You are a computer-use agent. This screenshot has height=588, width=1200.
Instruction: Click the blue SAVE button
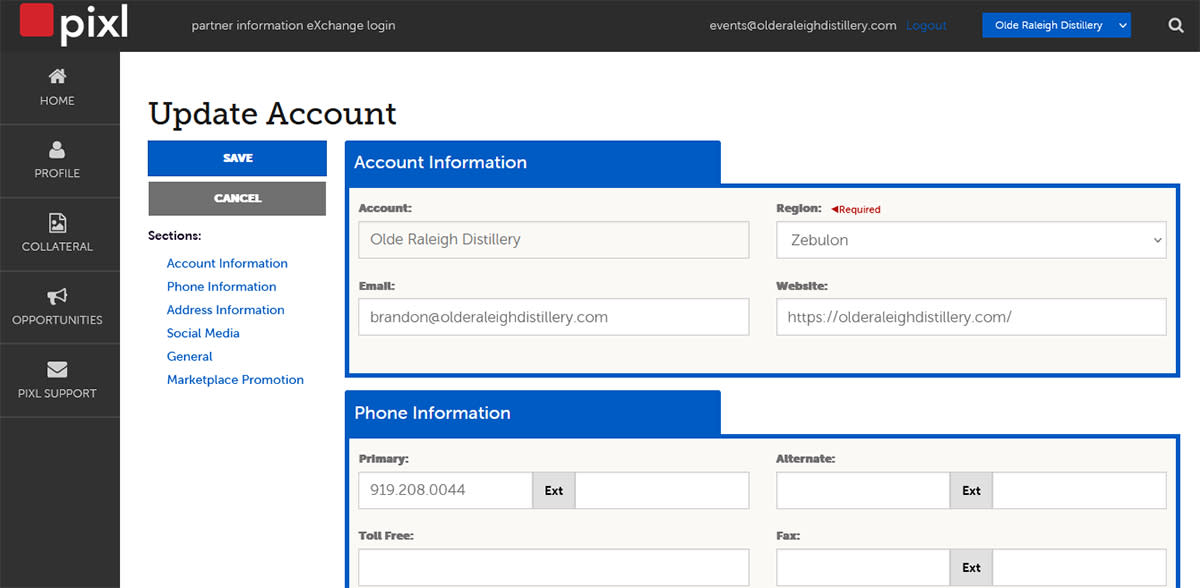point(237,158)
